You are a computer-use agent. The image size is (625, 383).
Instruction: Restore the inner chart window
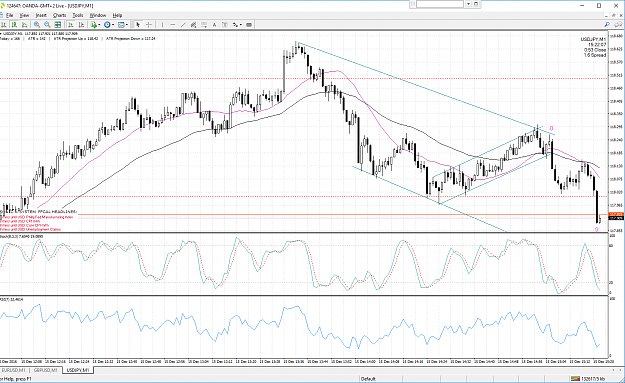click(615, 15)
